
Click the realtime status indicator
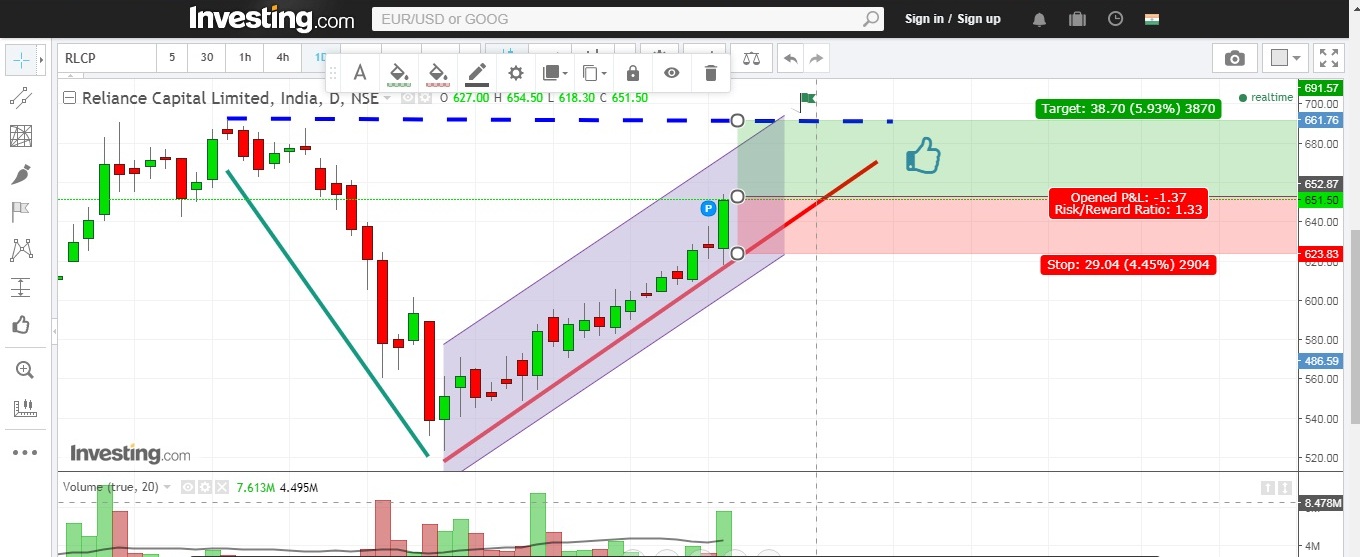click(1265, 98)
